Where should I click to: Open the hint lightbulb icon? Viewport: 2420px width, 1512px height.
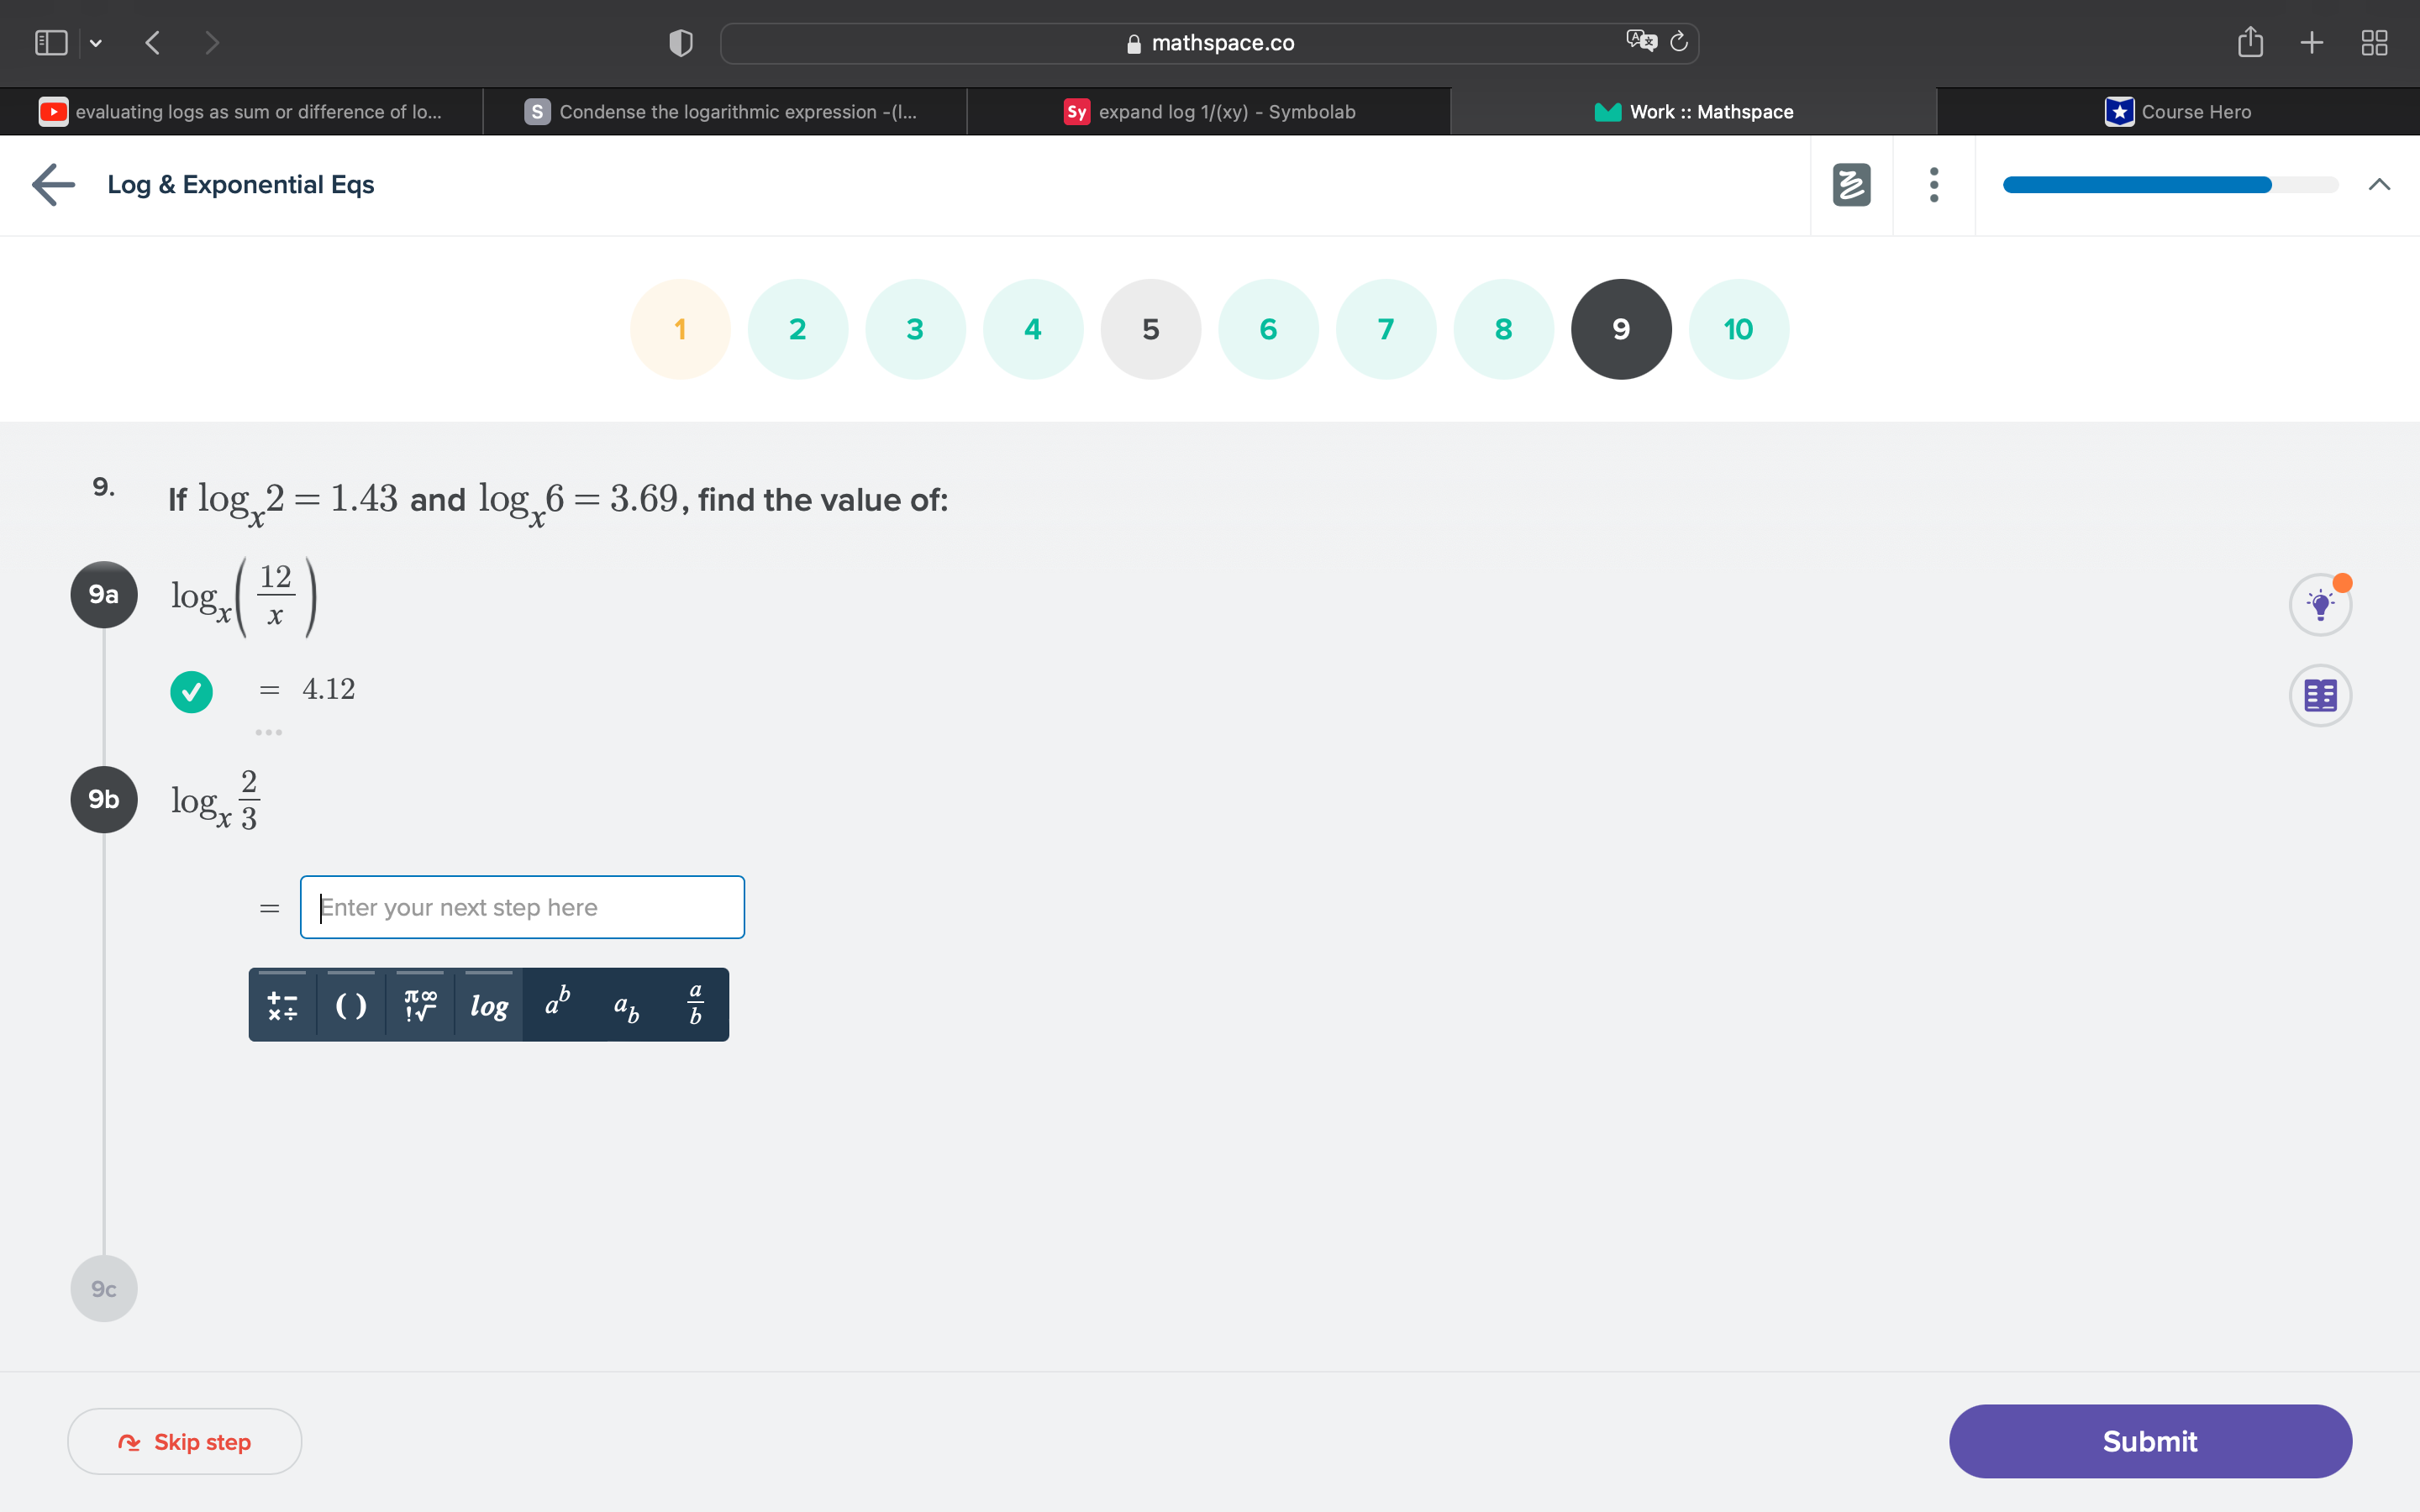(2320, 603)
